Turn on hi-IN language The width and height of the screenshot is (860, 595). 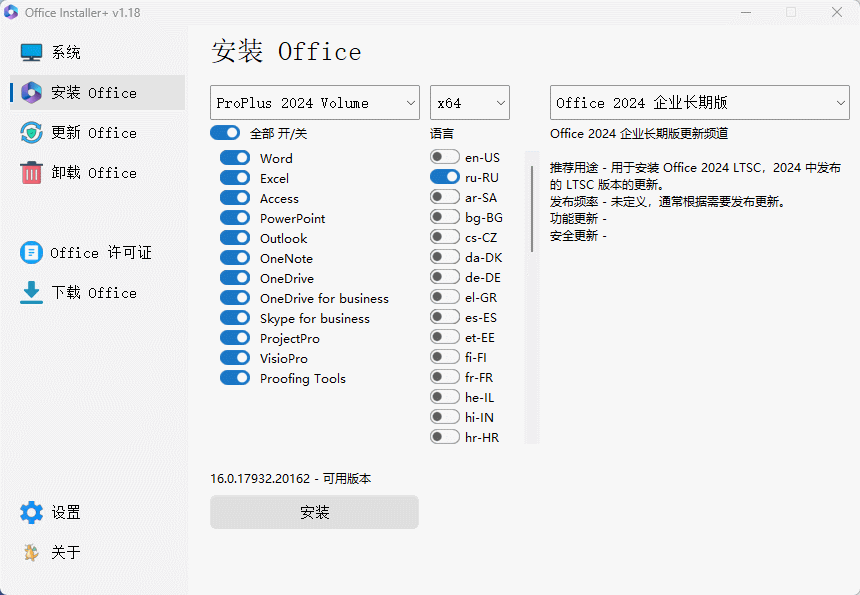click(445, 417)
